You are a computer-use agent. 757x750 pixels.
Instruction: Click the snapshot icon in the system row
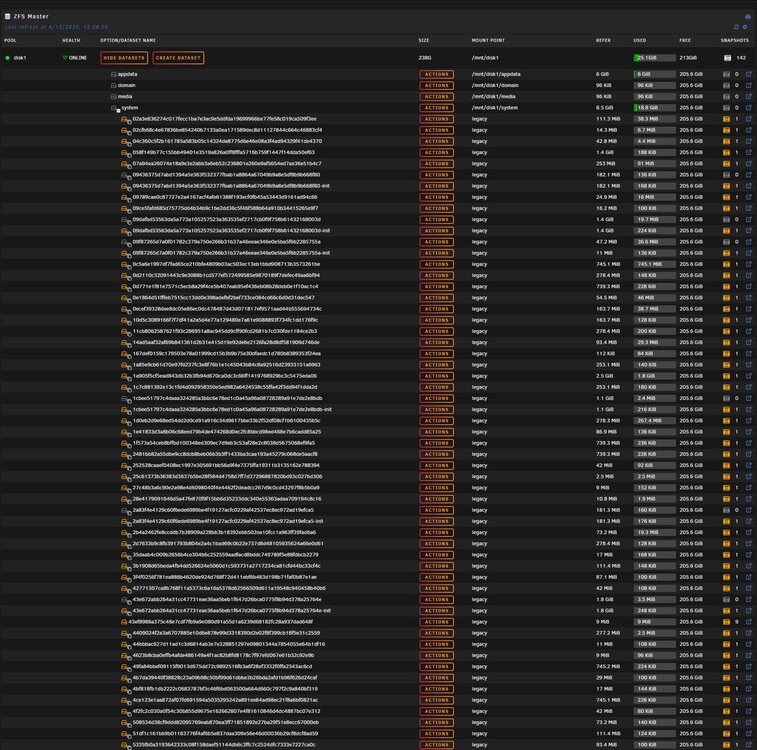coord(726,108)
